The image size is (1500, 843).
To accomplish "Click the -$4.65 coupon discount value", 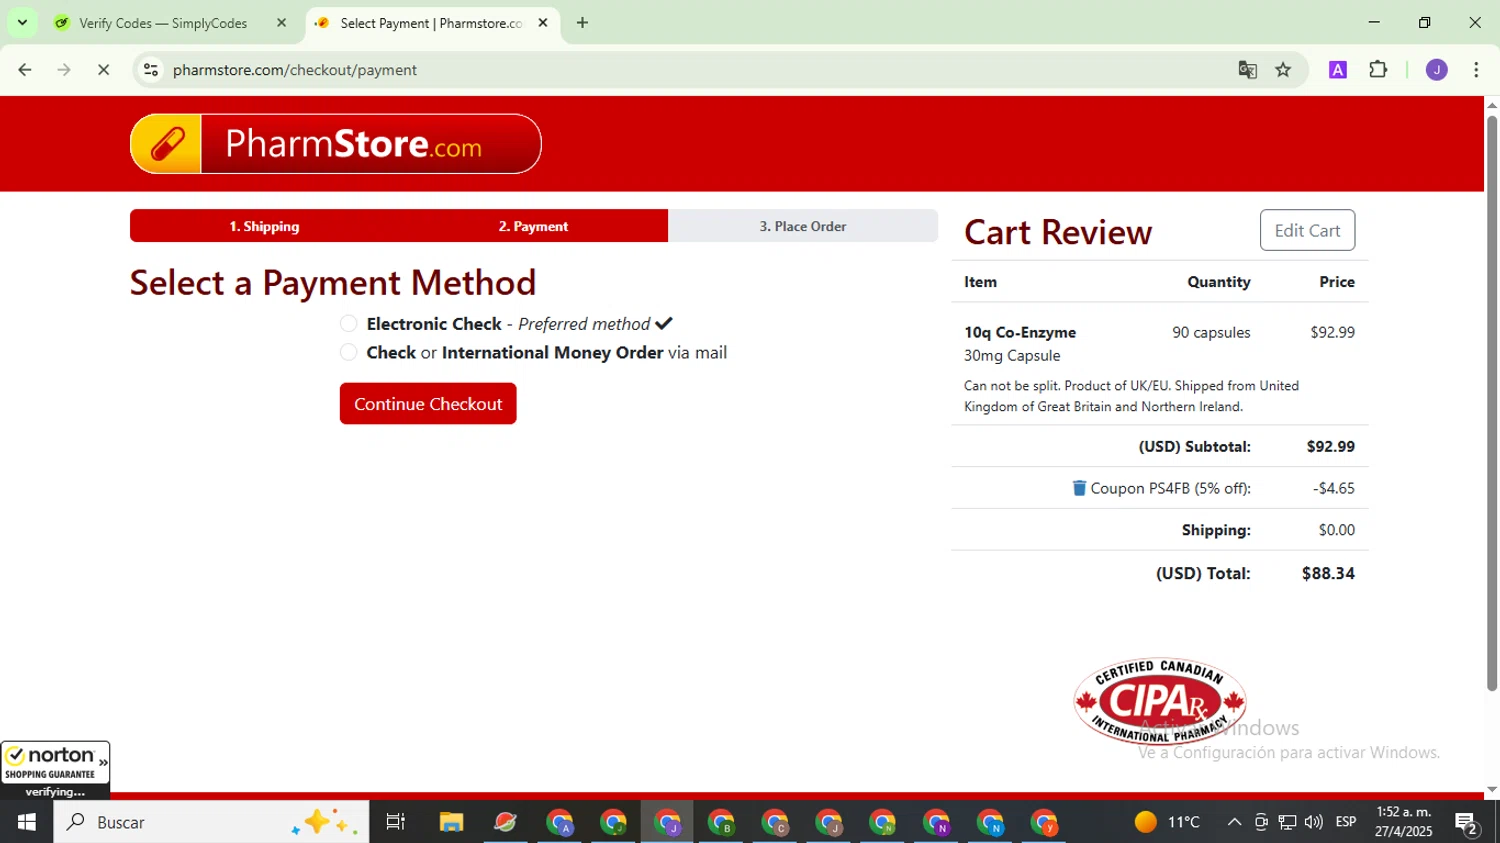I will [x=1334, y=488].
